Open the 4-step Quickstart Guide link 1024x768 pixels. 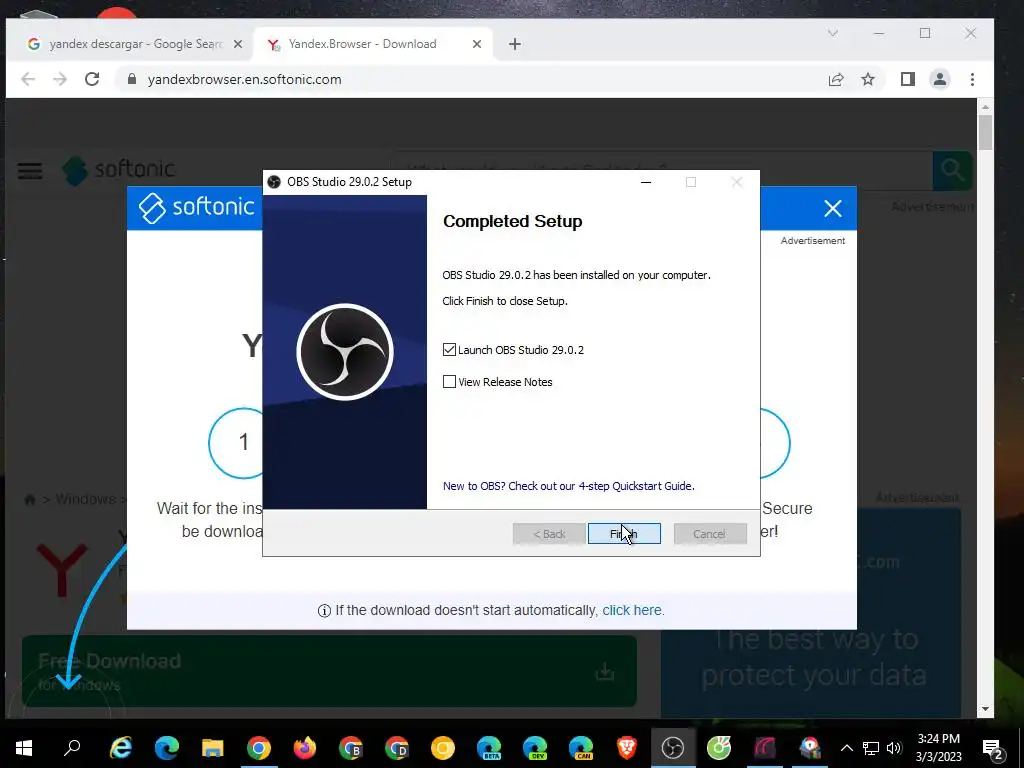[x=568, y=486]
